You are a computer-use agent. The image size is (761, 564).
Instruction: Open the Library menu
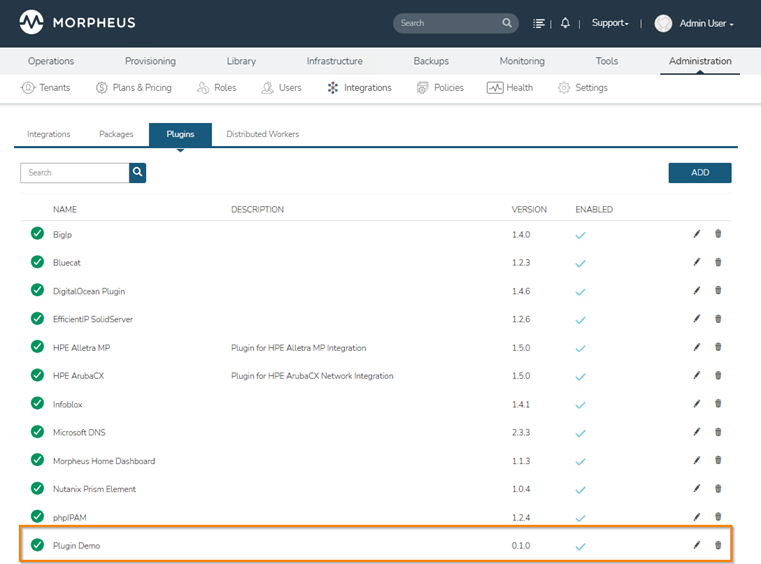241,61
